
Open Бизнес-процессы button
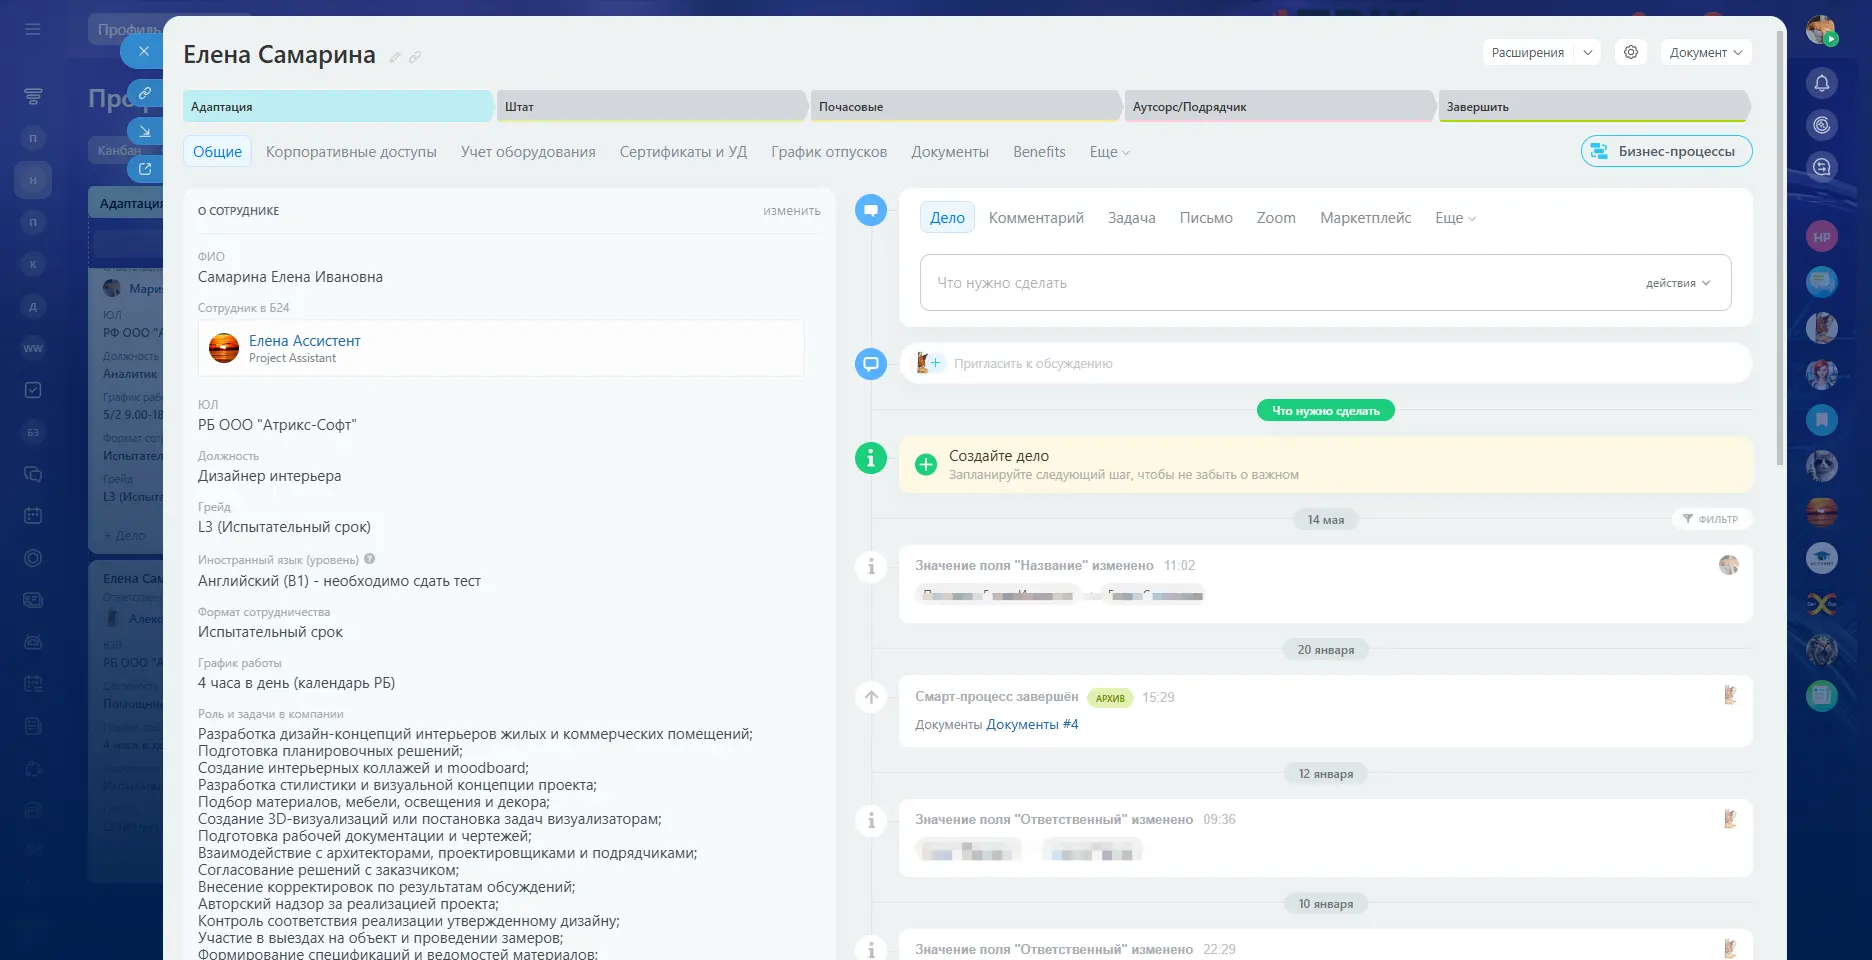coord(1666,151)
